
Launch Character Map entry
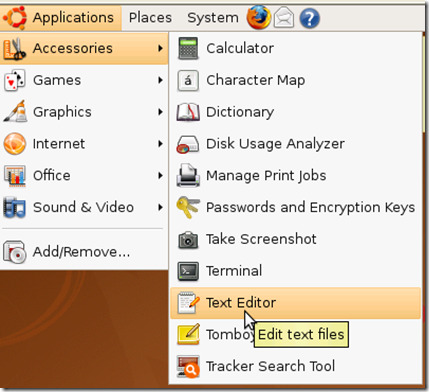[295, 80]
